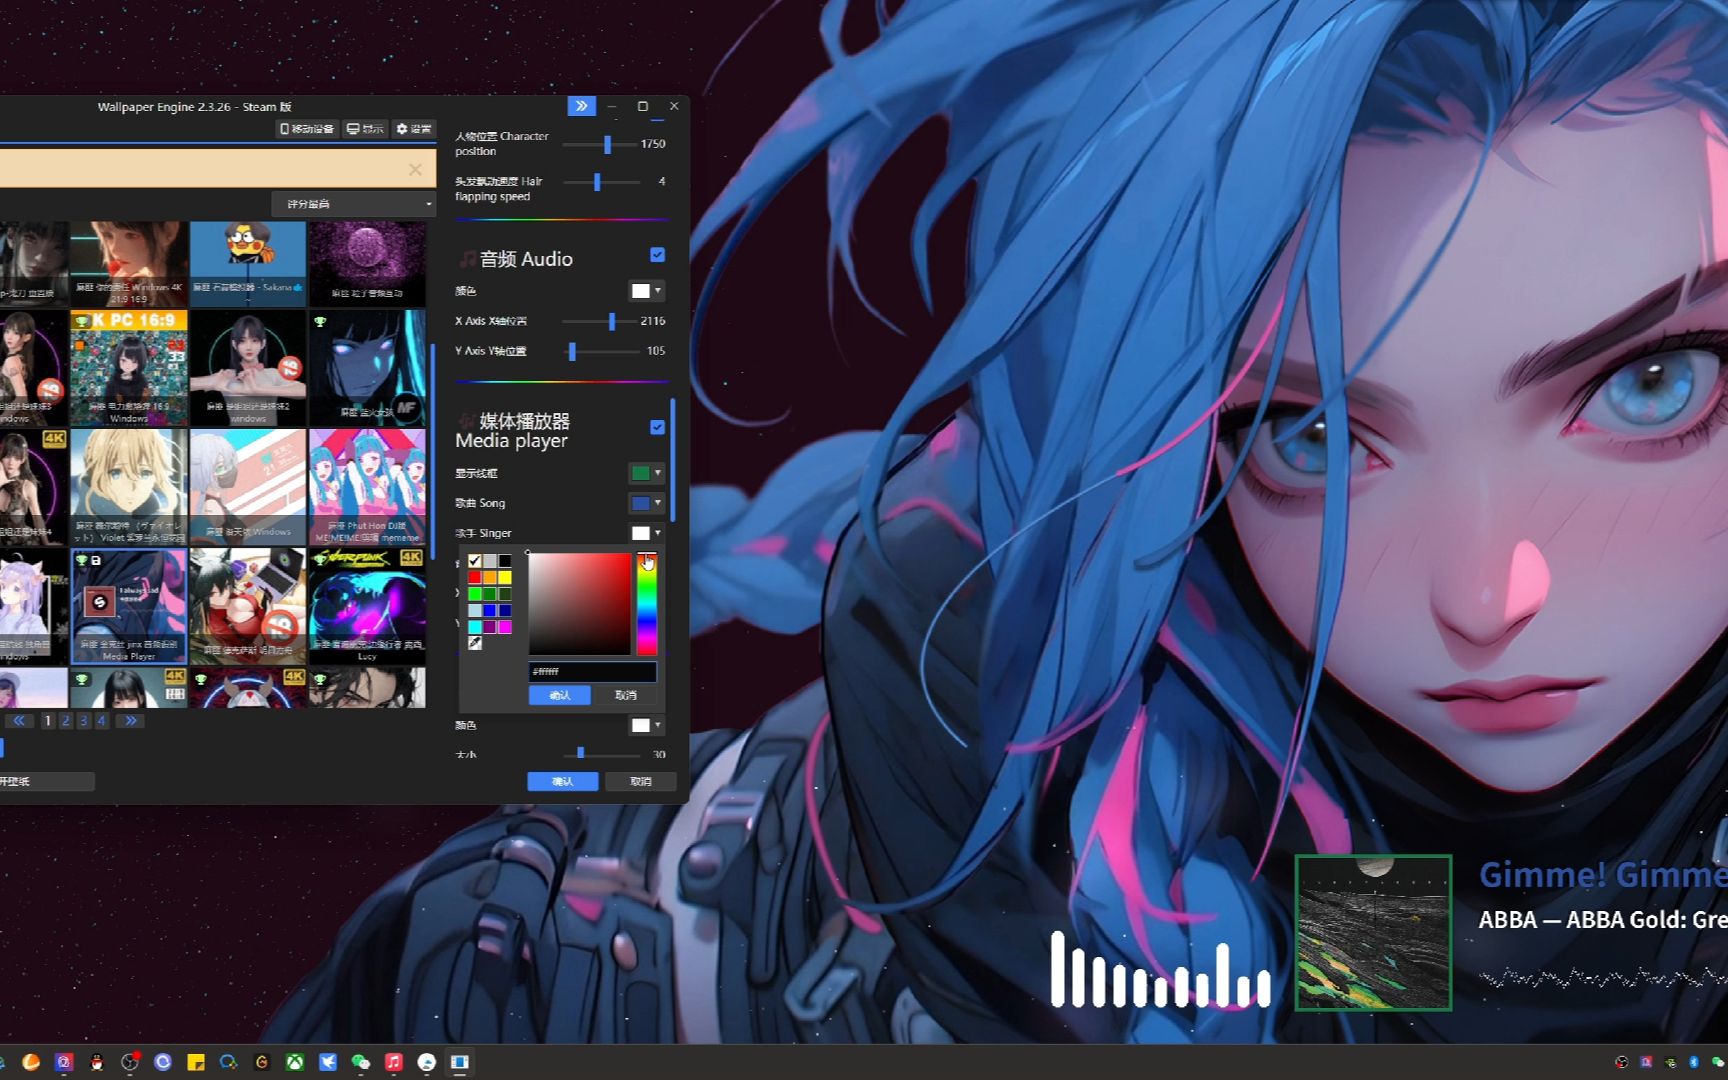Open the 歌手 Singer color dropdown

pos(646,533)
